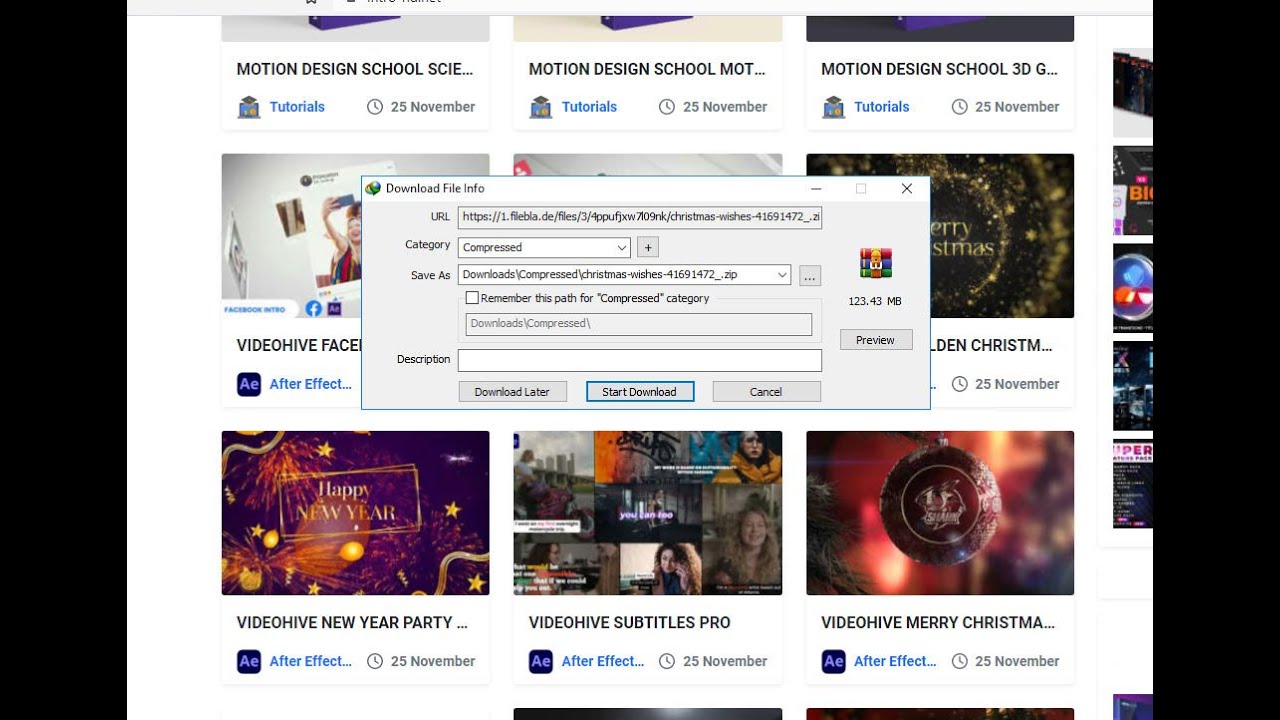This screenshot has width=1280, height=720.
Task: Open MOTION DESIGN SCHOOL SCIE... post title
Action: [355, 69]
